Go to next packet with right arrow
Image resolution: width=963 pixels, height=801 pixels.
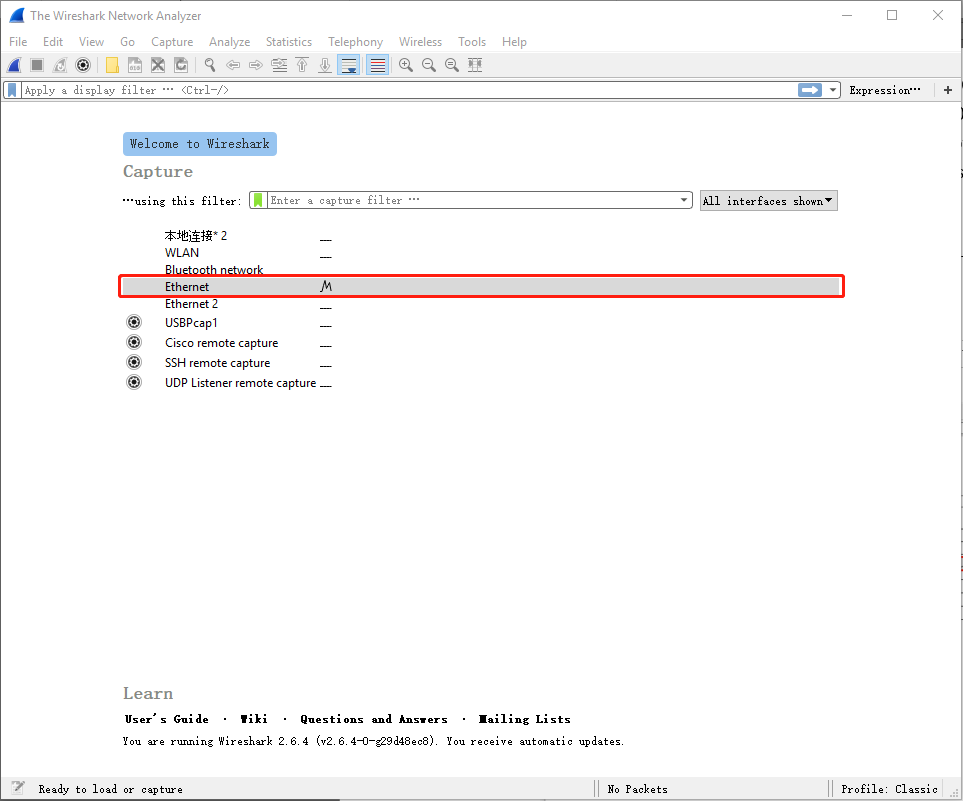tap(255, 65)
